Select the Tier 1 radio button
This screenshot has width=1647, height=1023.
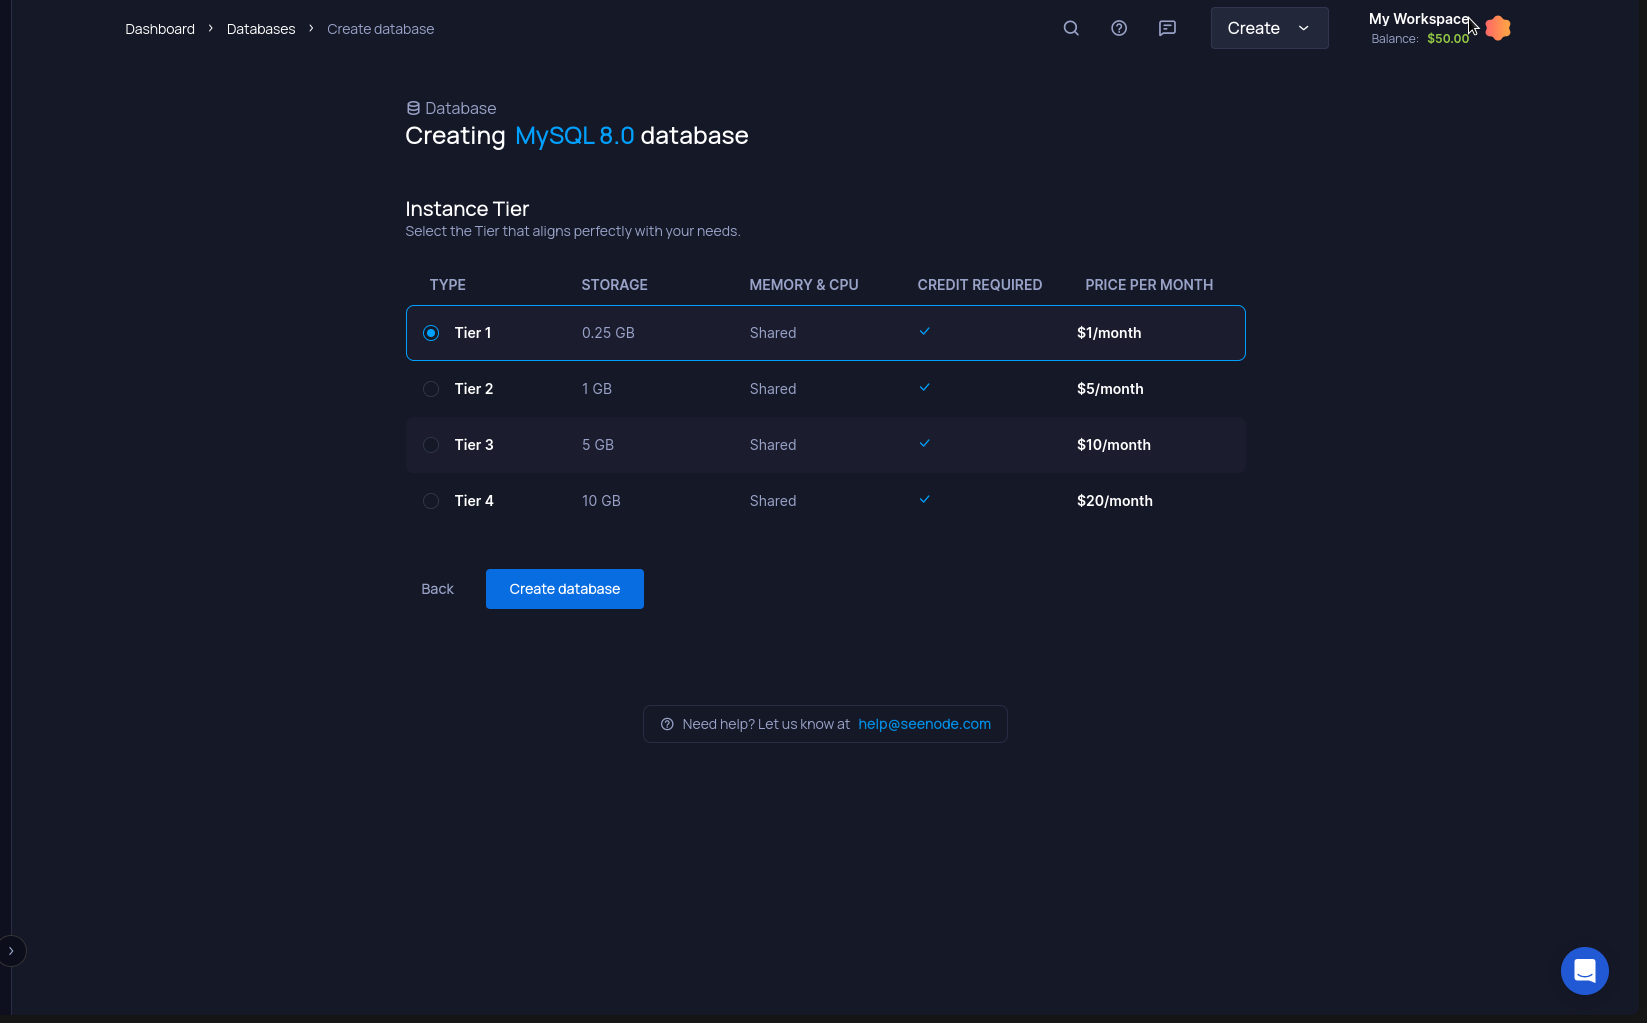click(431, 333)
